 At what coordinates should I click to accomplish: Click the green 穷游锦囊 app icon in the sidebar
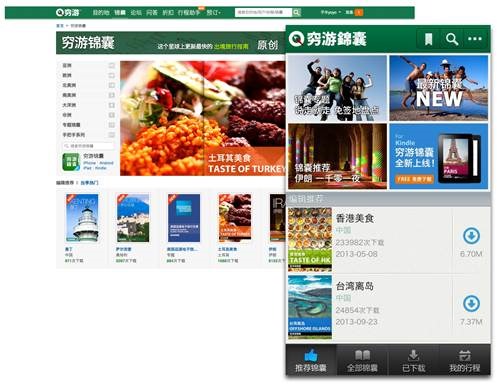click(71, 162)
